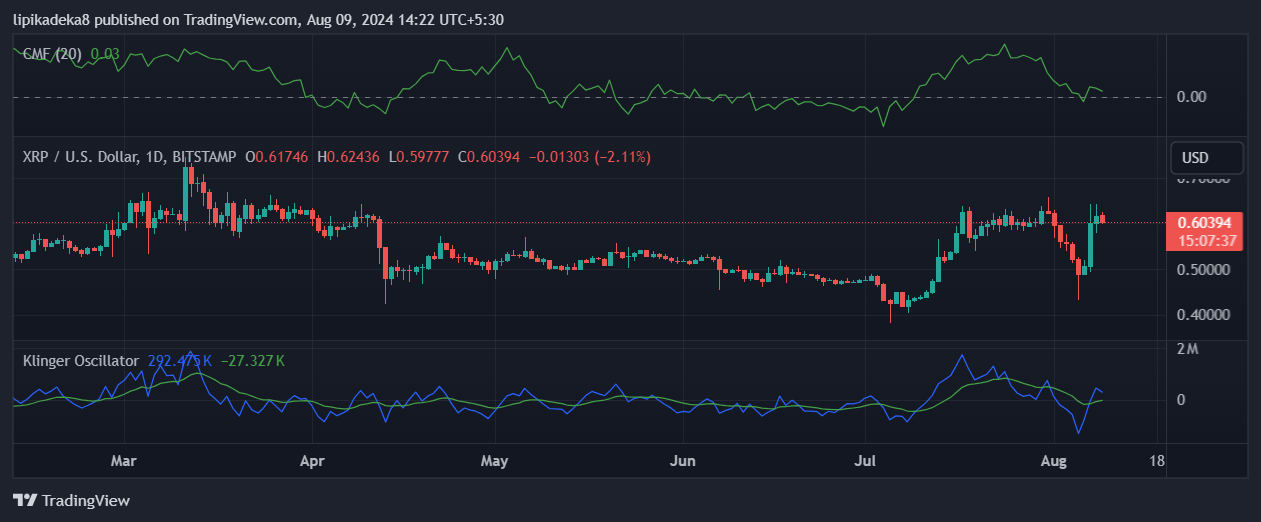Image resolution: width=1261 pixels, height=522 pixels.
Task: Click the CMF 0.00 scale value
Action: (x=1192, y=97)
